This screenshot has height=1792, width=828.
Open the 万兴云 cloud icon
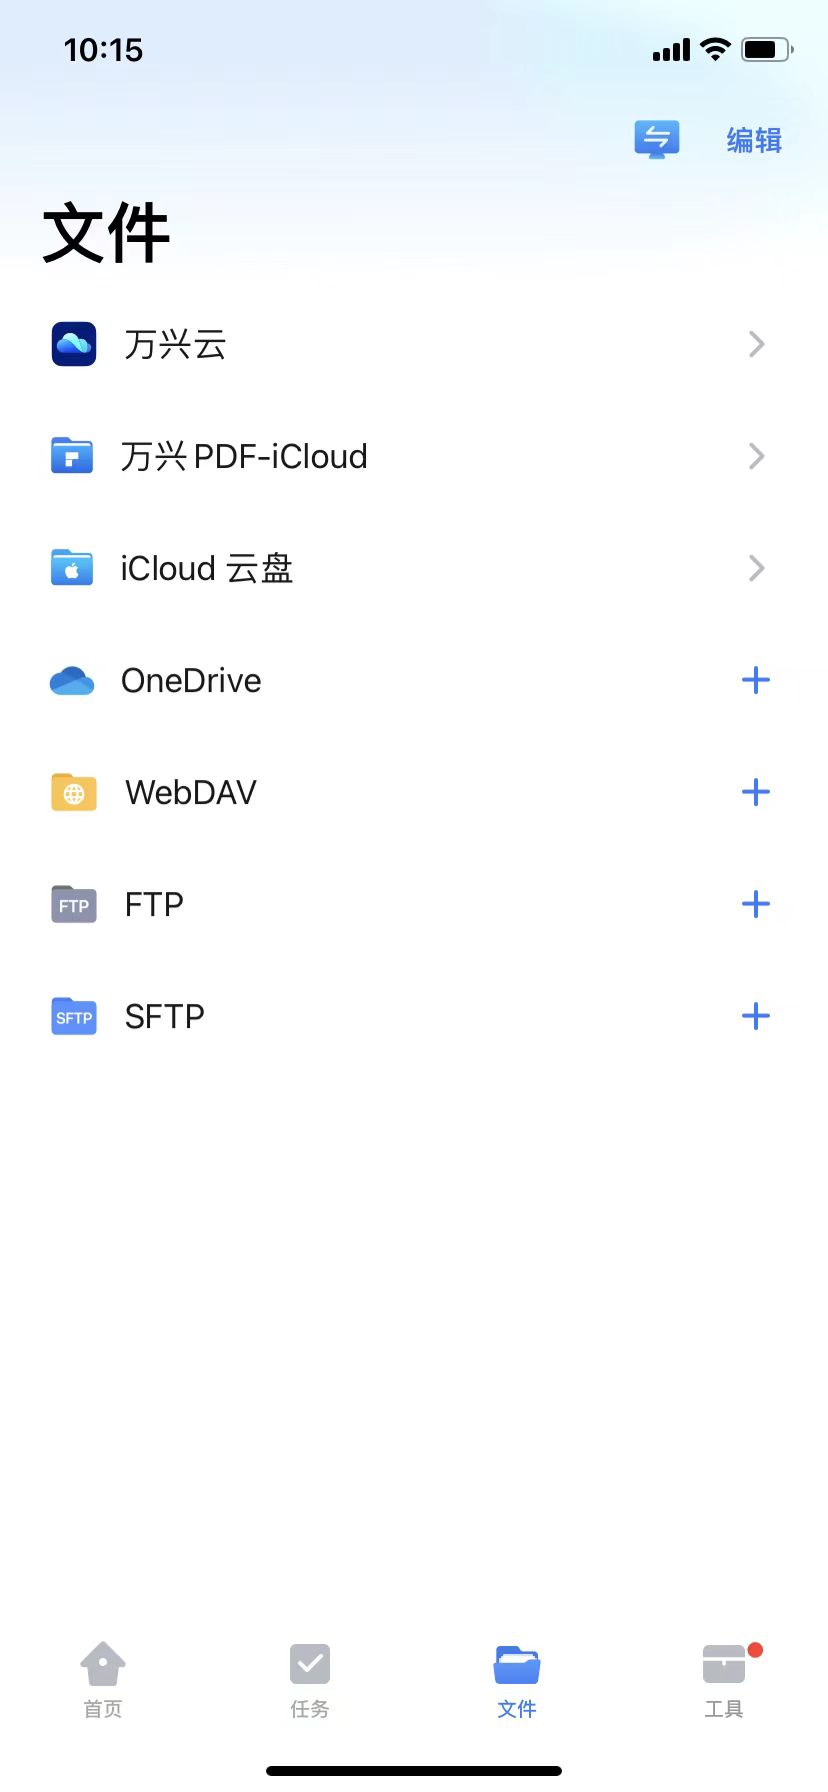[74, 344]
